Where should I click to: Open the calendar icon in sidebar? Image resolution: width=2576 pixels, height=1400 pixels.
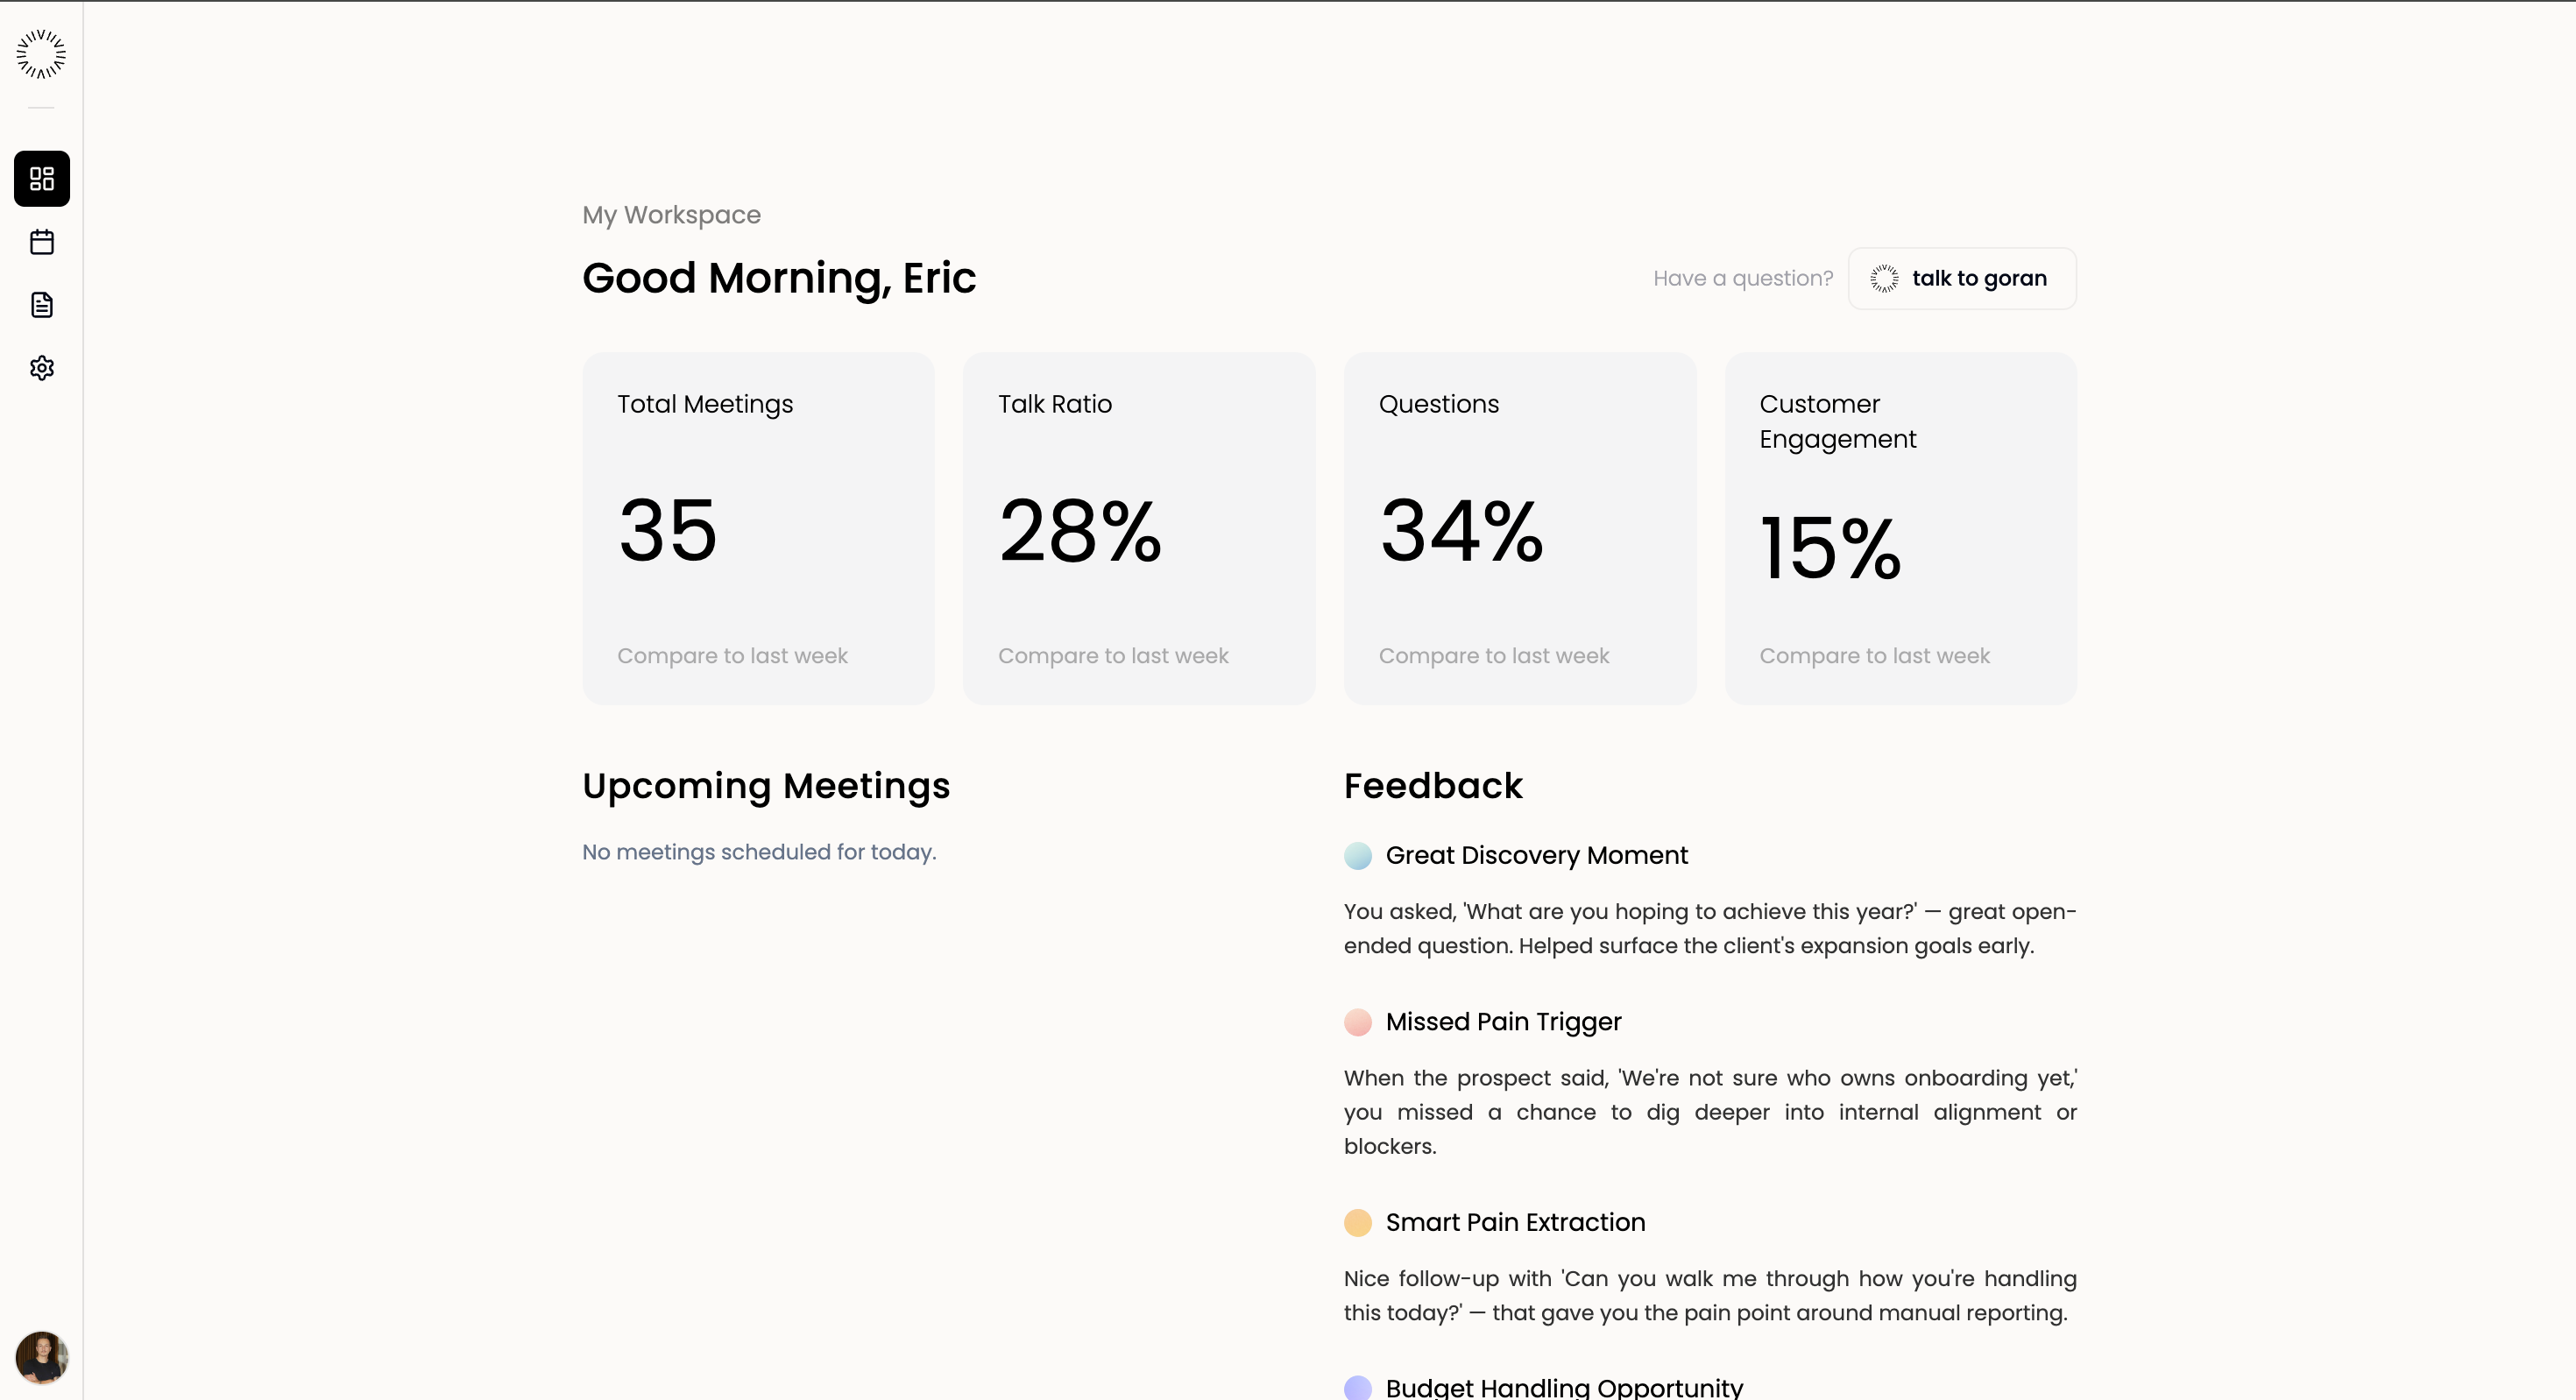click(x=41, y=242)
